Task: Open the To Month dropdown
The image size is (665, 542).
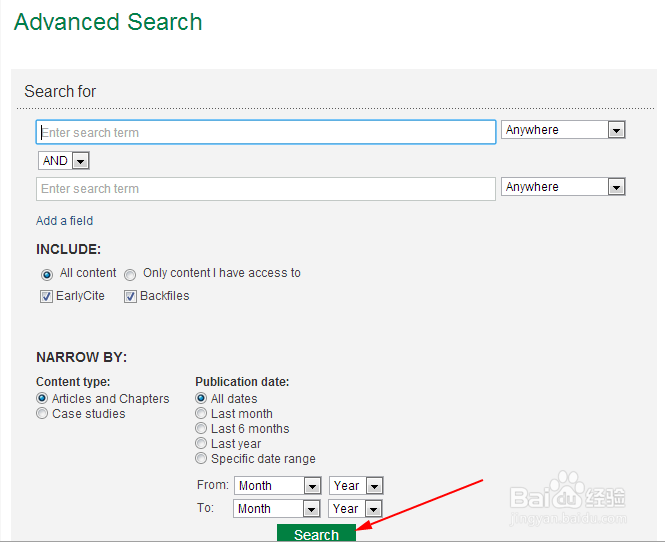Action: point(277,508)
